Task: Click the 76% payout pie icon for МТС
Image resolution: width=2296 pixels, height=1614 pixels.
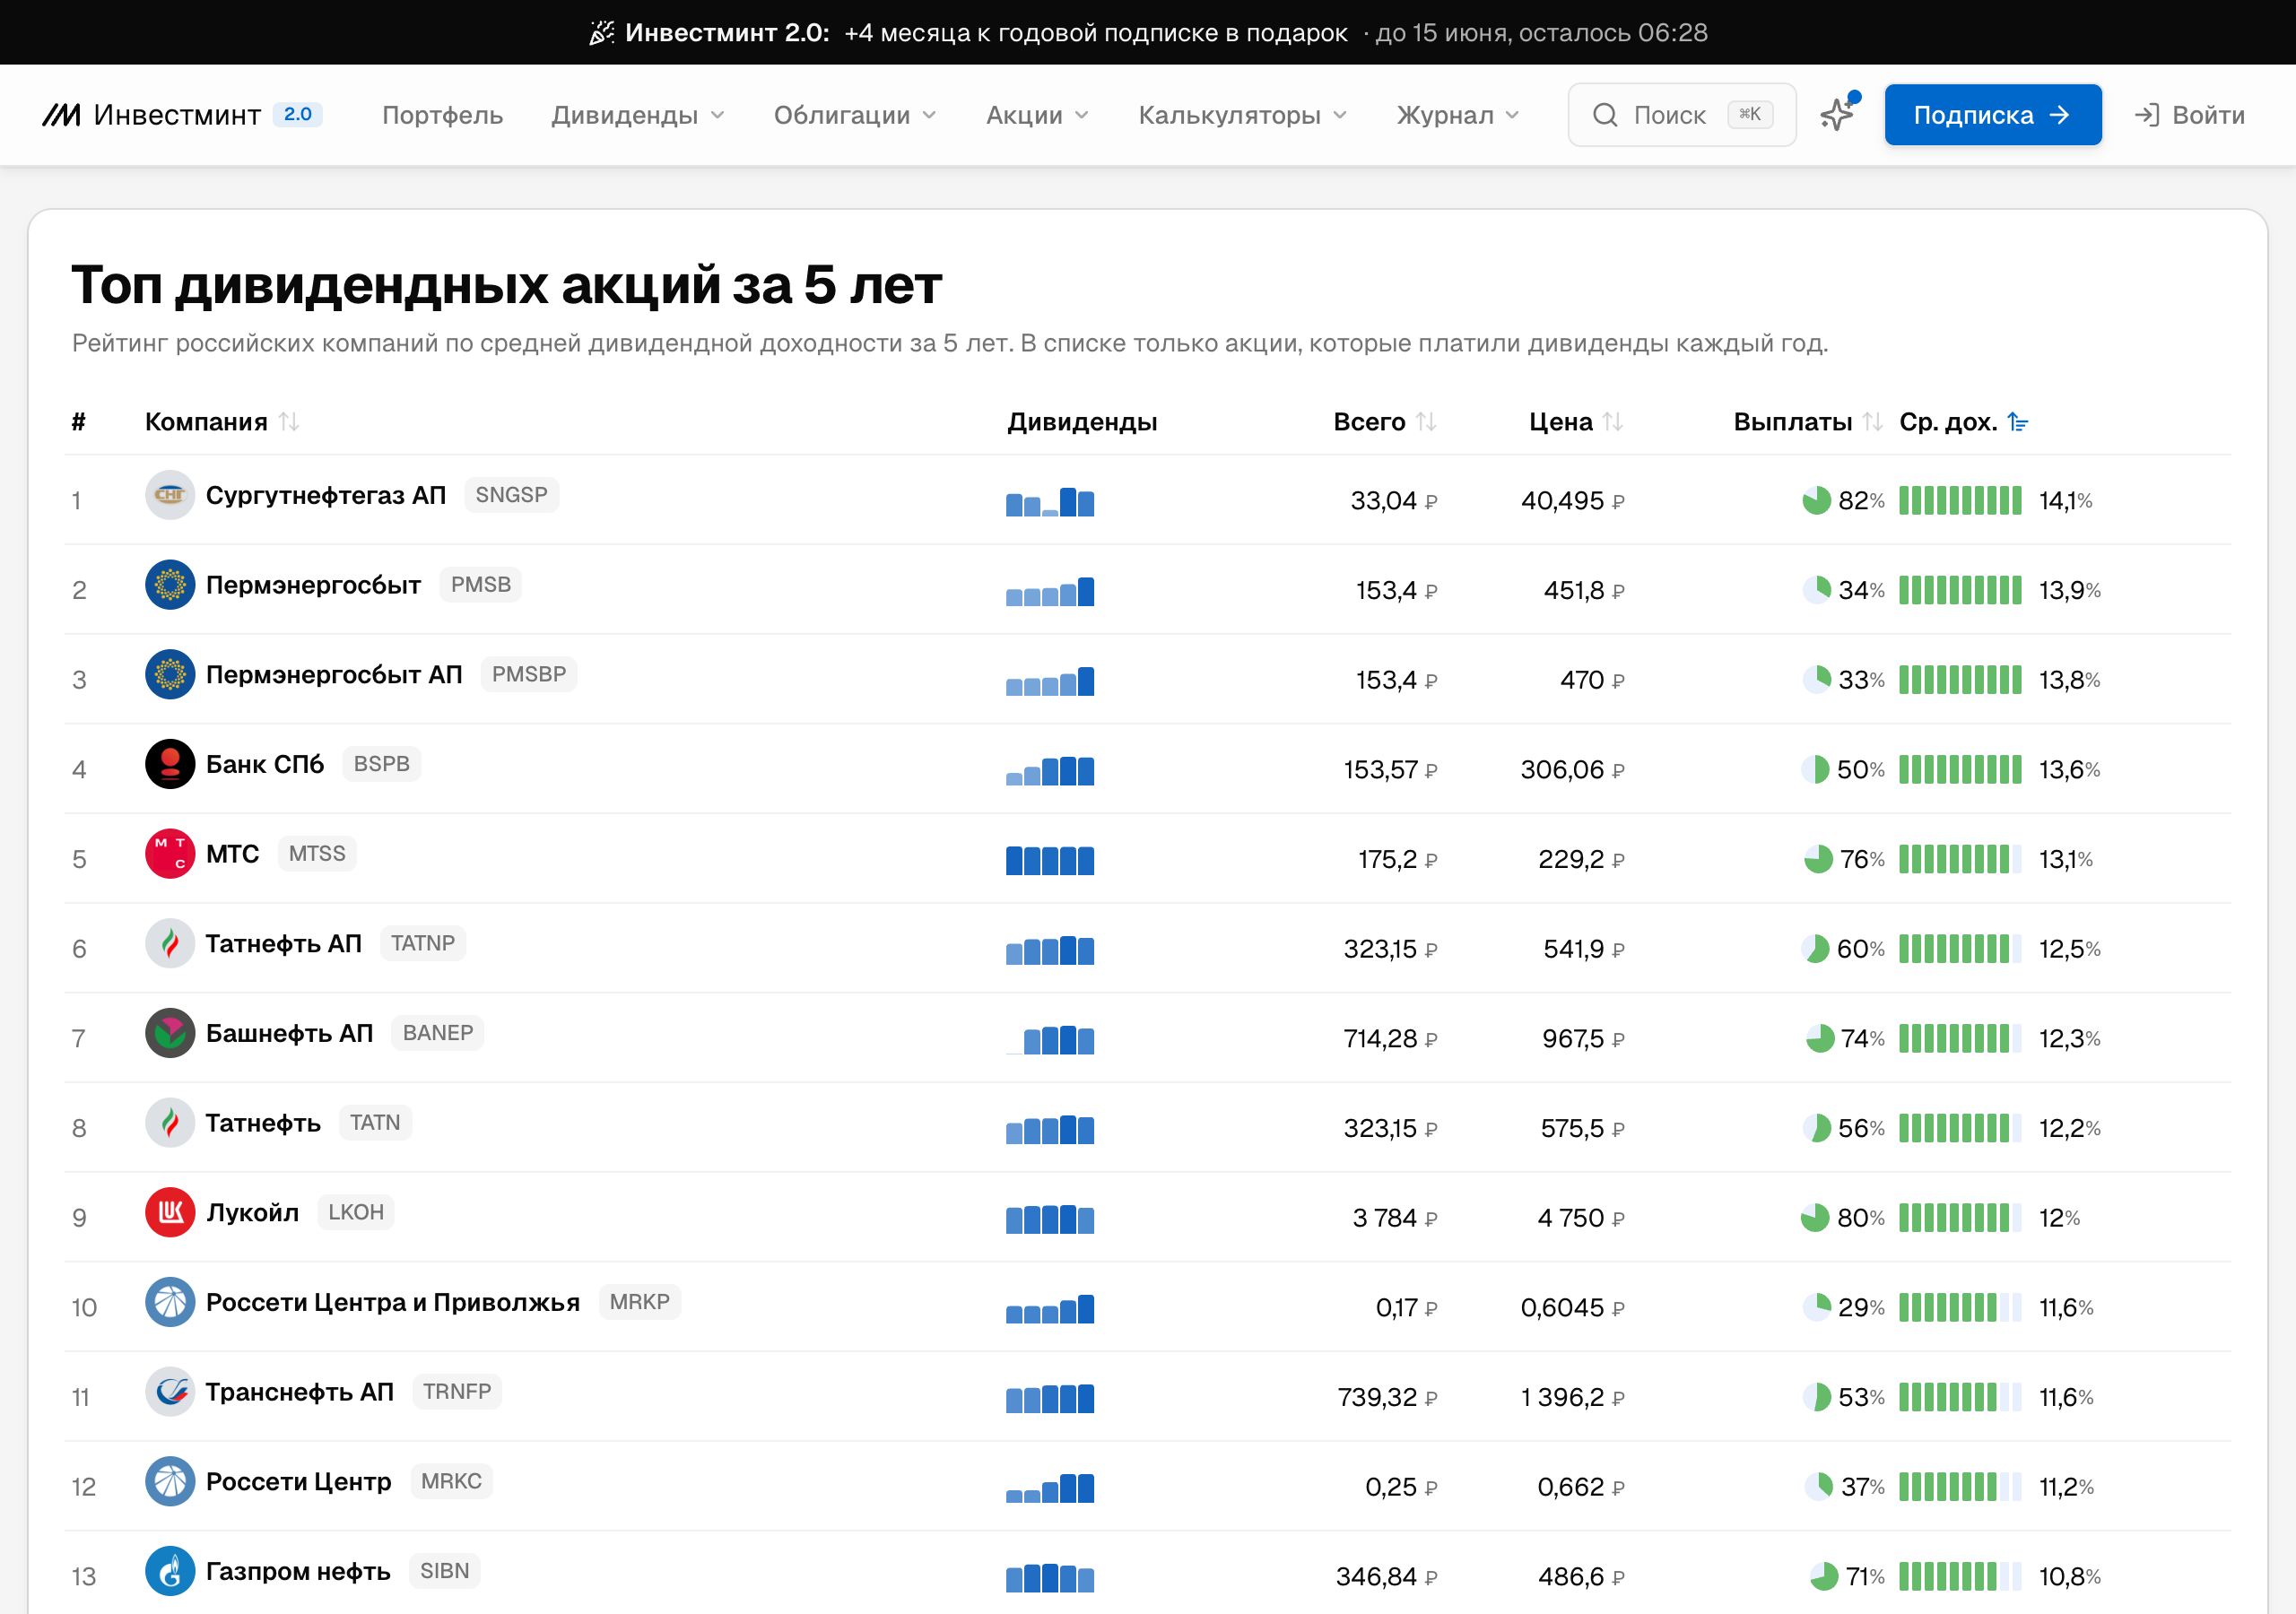Action: [x=1818, y=859]
